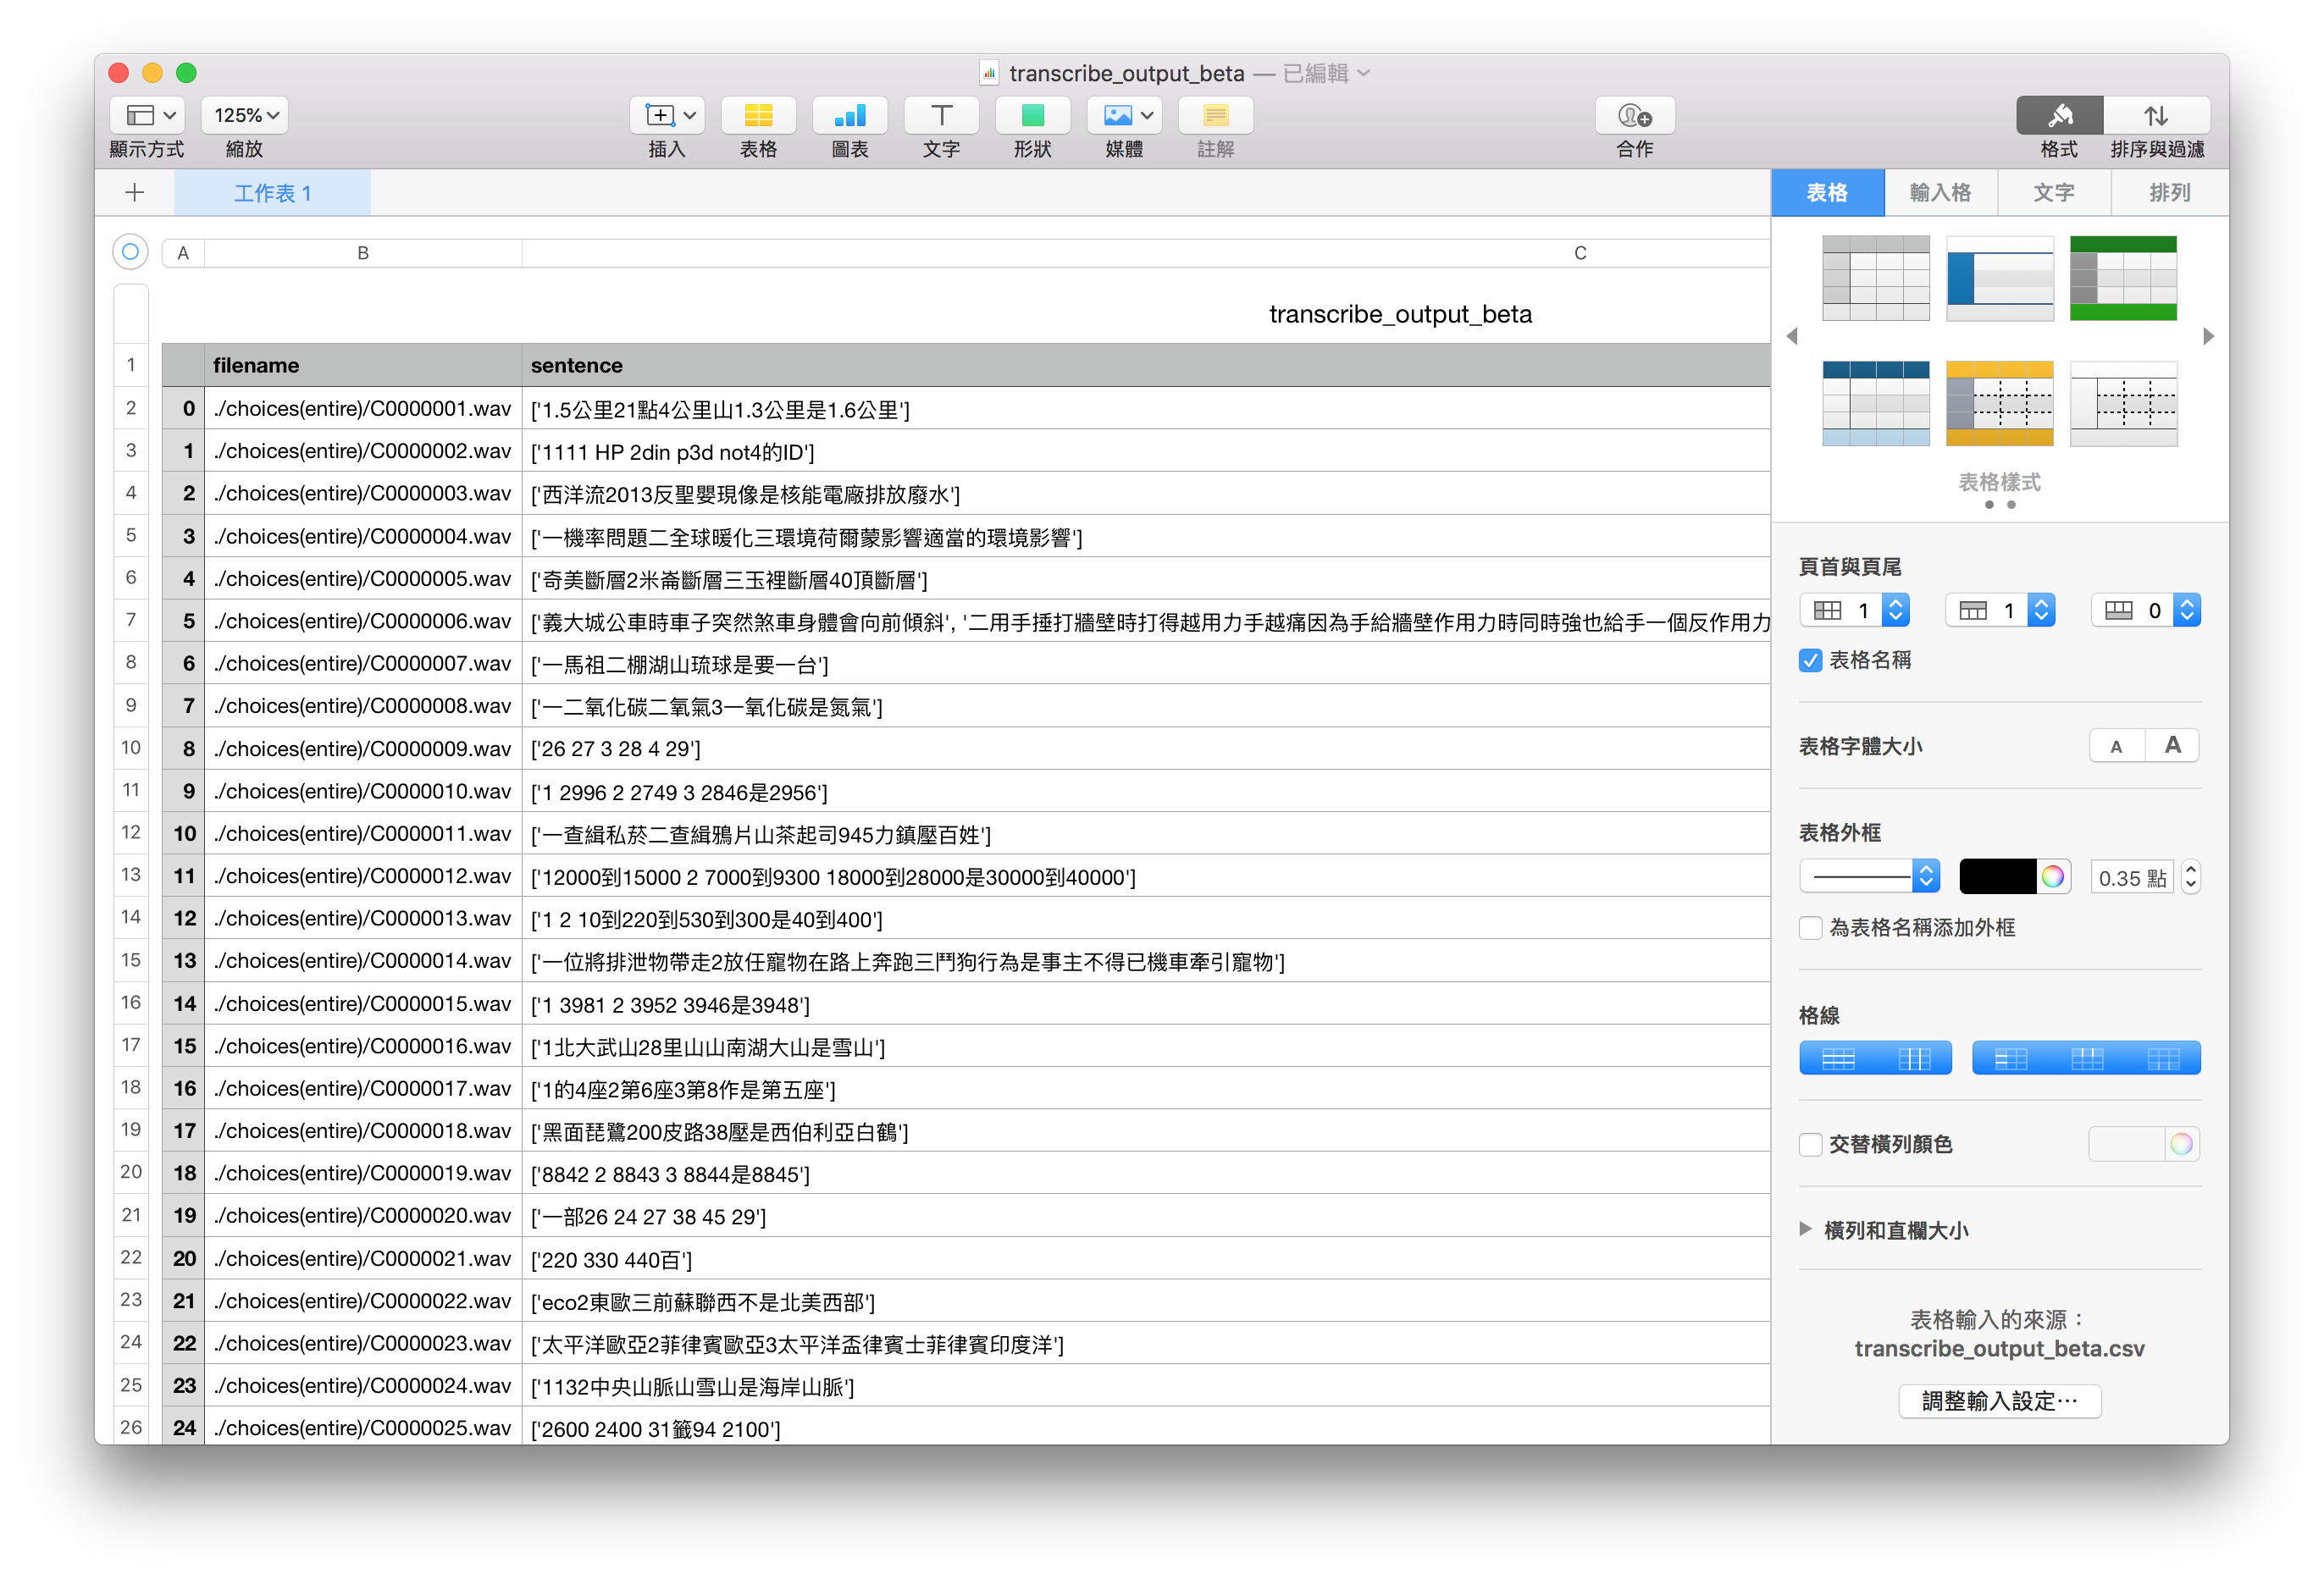Switch to the 排列 (Arrange) tab
This screenshot has width=2324, height=1580.
pyautogui.click(x=2169, y=193)
